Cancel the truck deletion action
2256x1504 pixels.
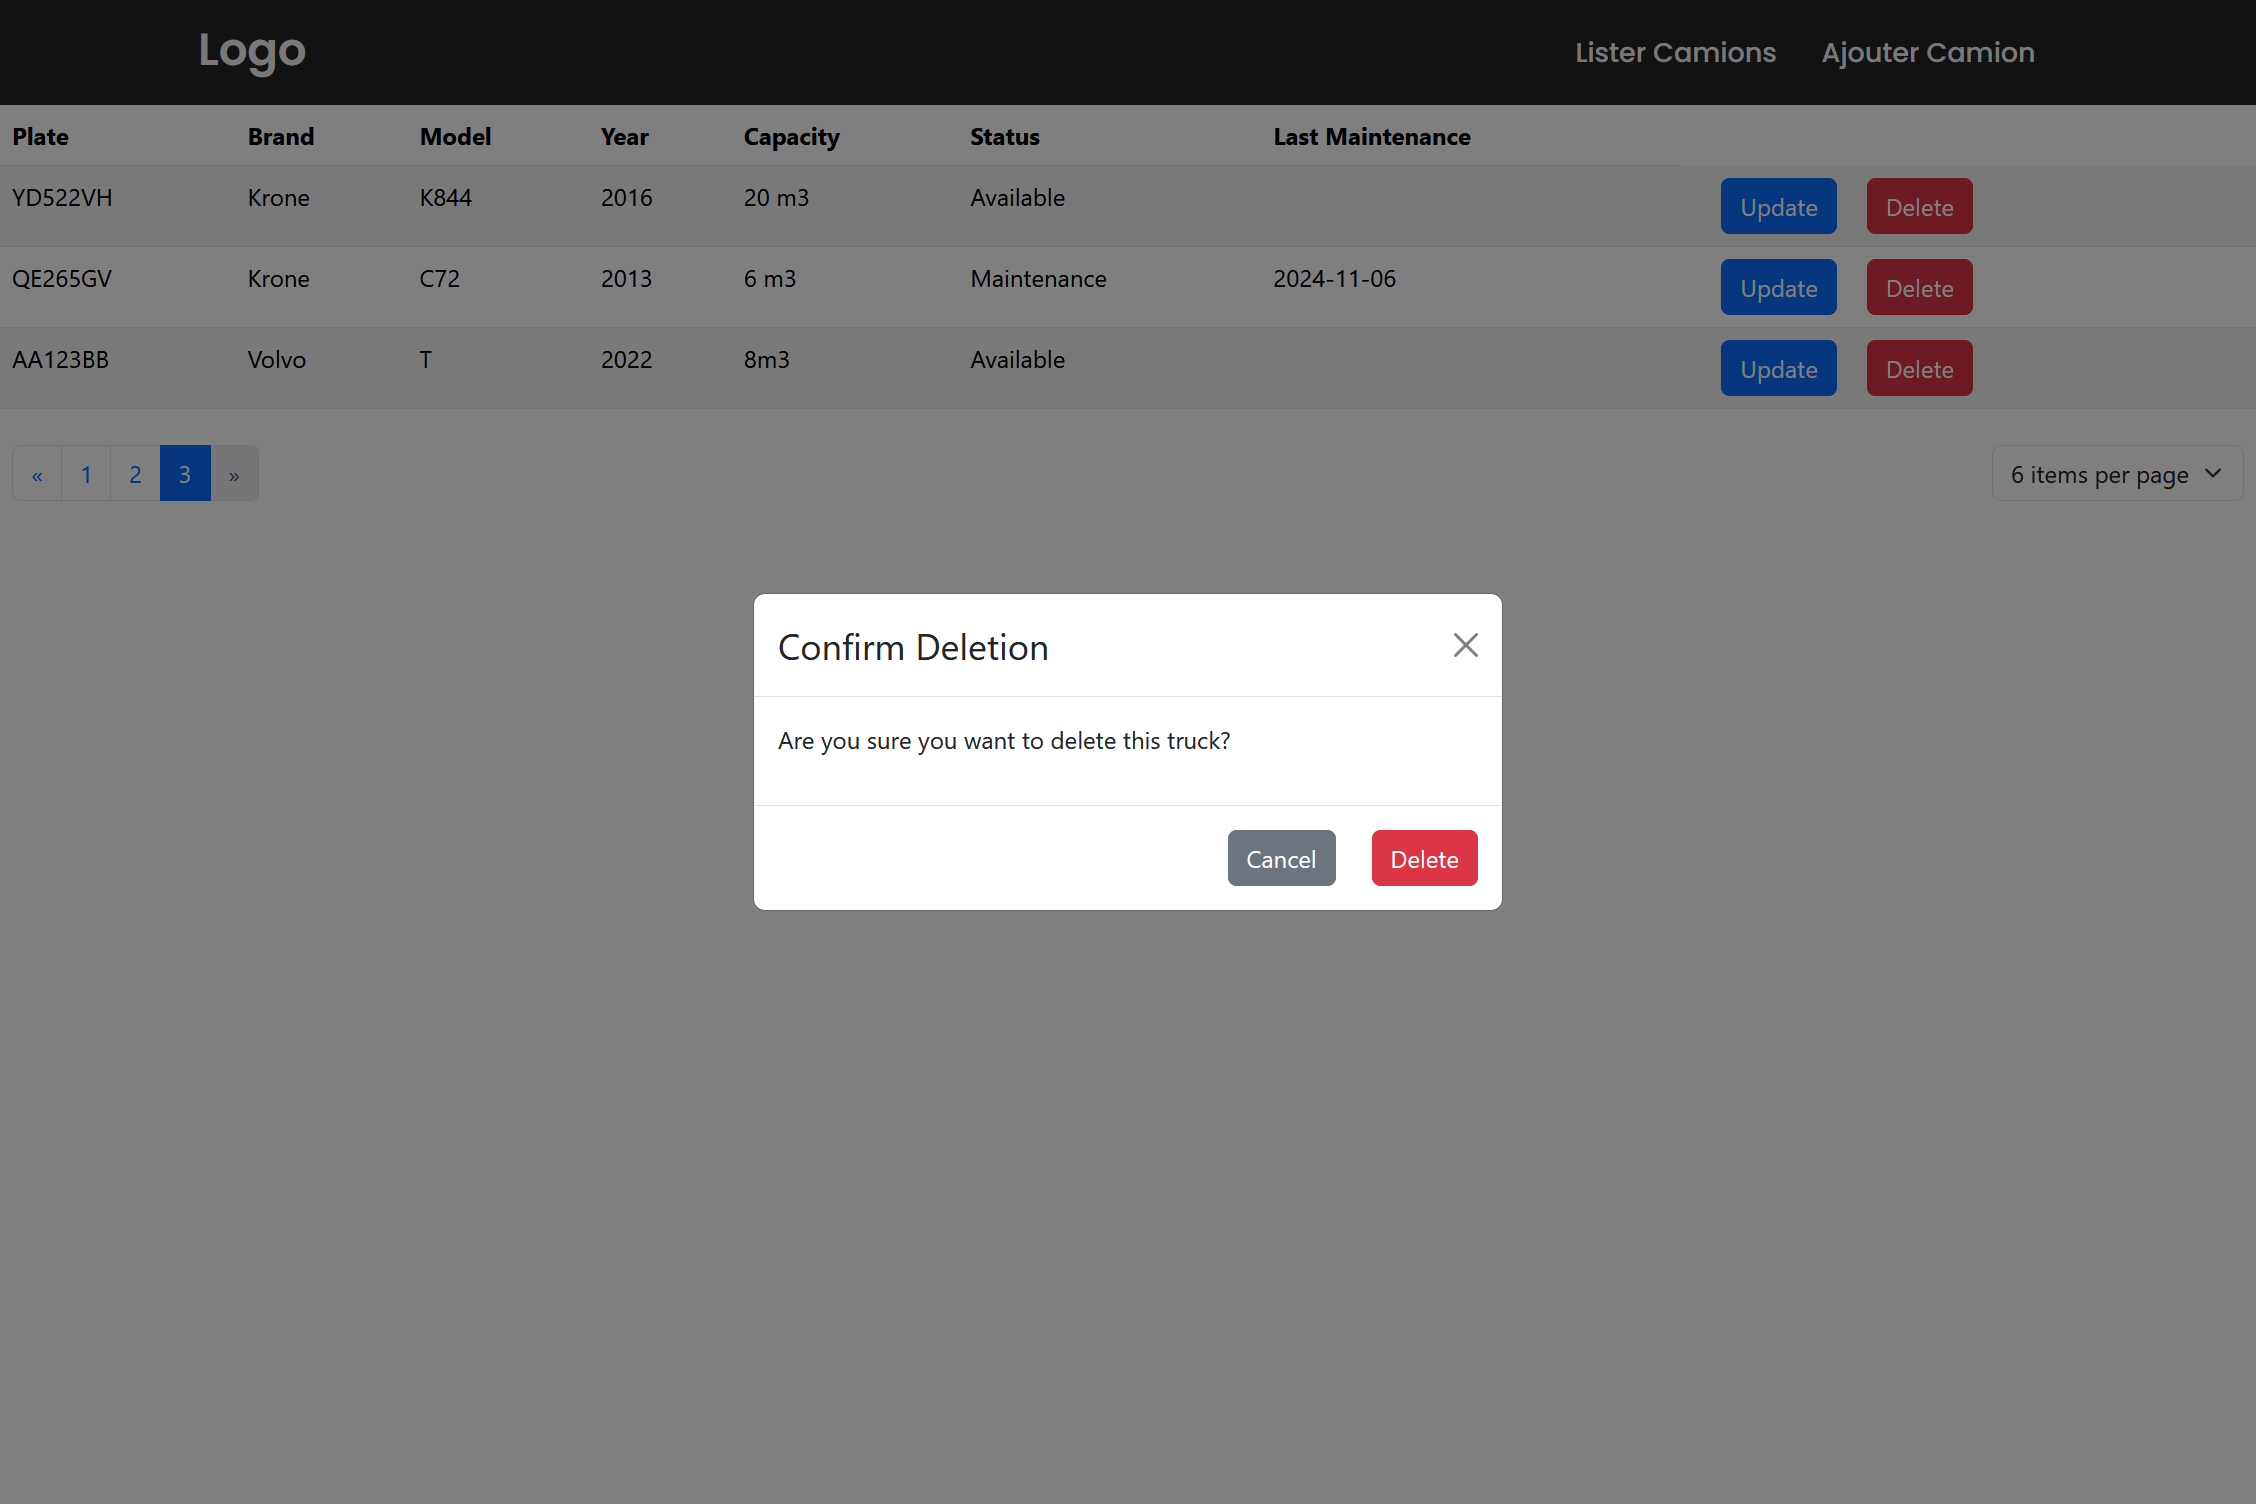pos(1282,858)
